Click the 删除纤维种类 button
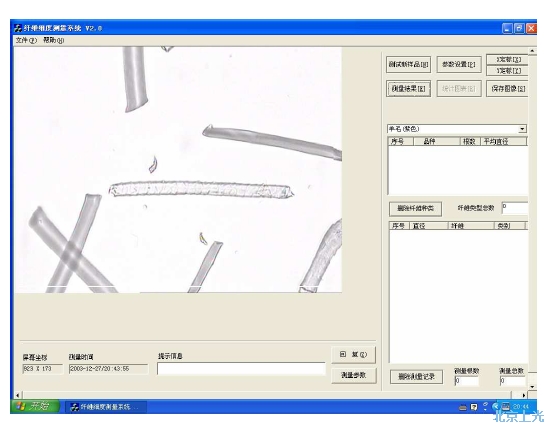 415,209
